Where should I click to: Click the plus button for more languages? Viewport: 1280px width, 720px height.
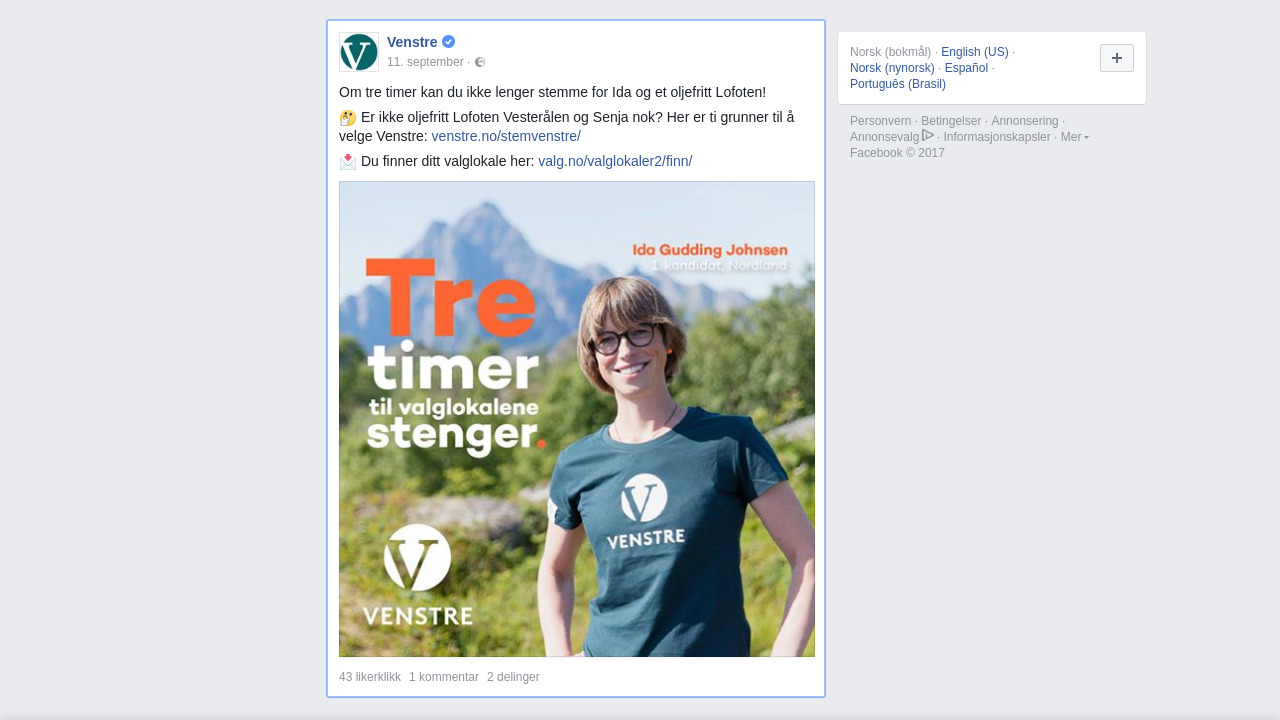coord(1117,58)
